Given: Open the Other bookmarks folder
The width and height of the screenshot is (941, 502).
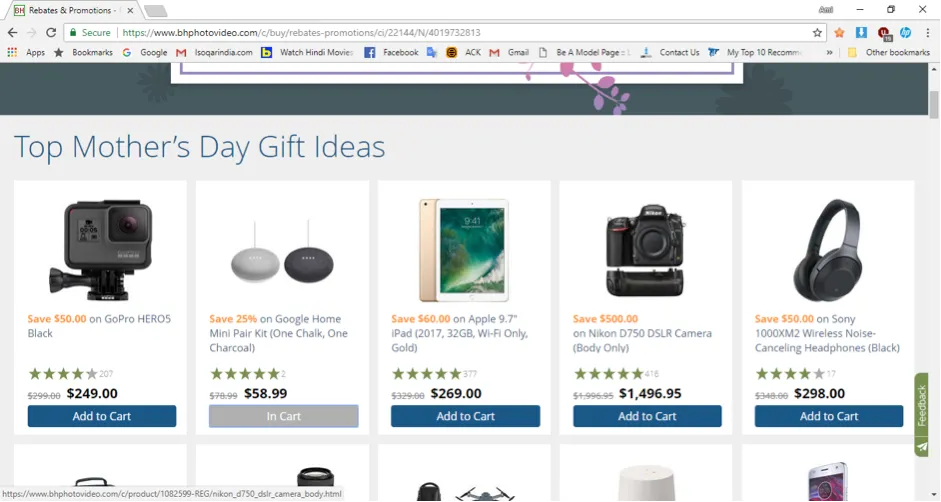Looking at the screenshot, I should [889, 52].
